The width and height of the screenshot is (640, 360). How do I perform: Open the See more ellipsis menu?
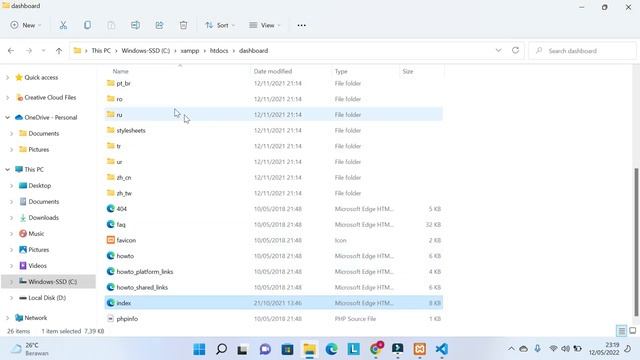pos(301,25)
